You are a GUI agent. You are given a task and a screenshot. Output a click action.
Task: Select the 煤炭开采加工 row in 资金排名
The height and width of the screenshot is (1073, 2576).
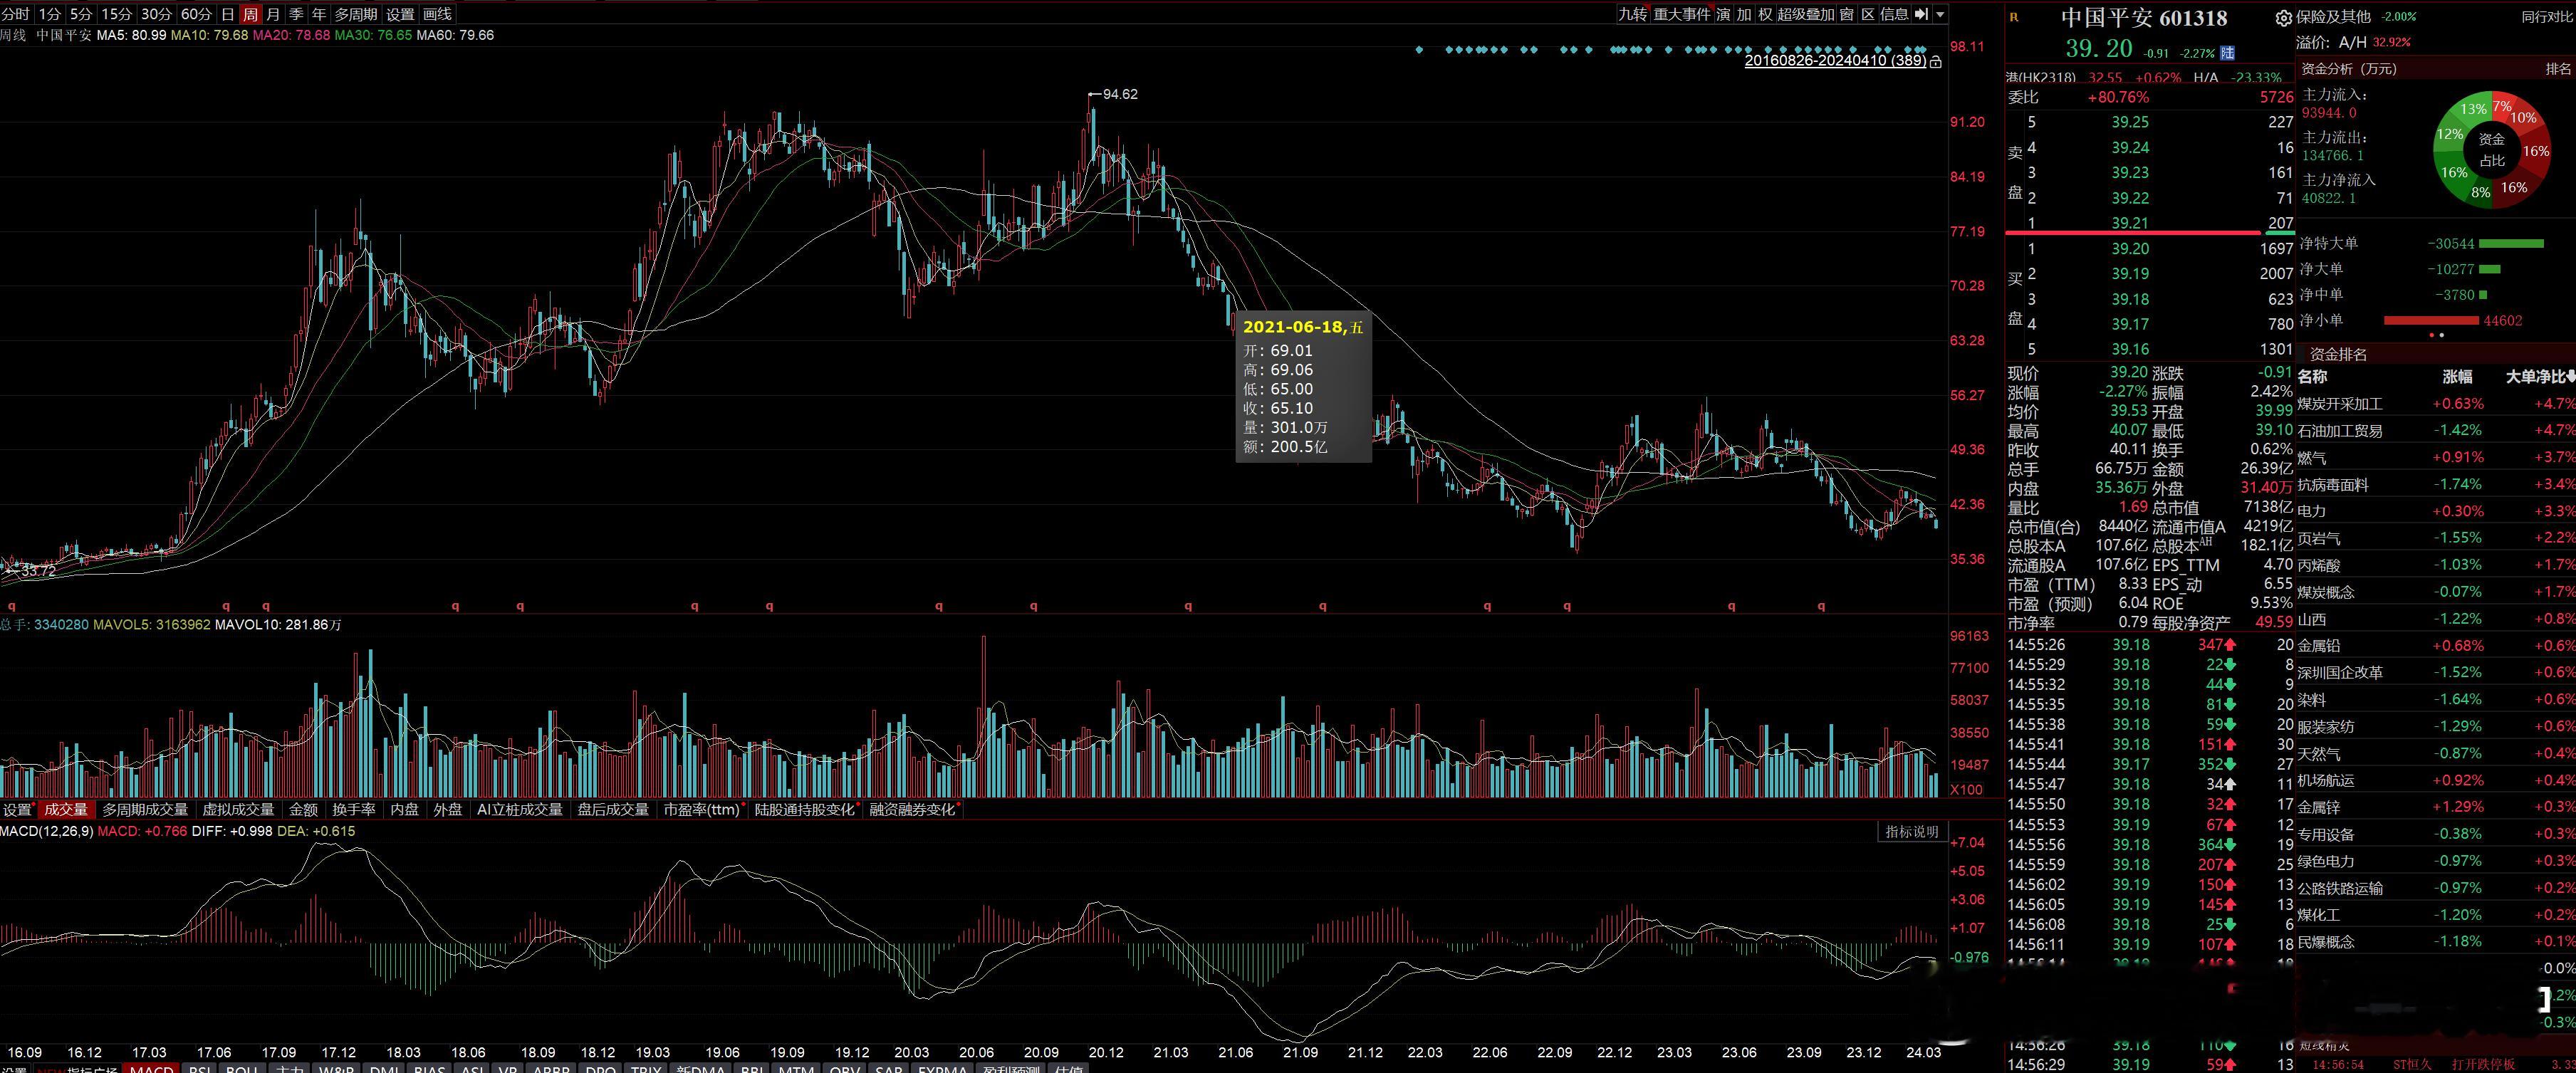pos(2436,404)
